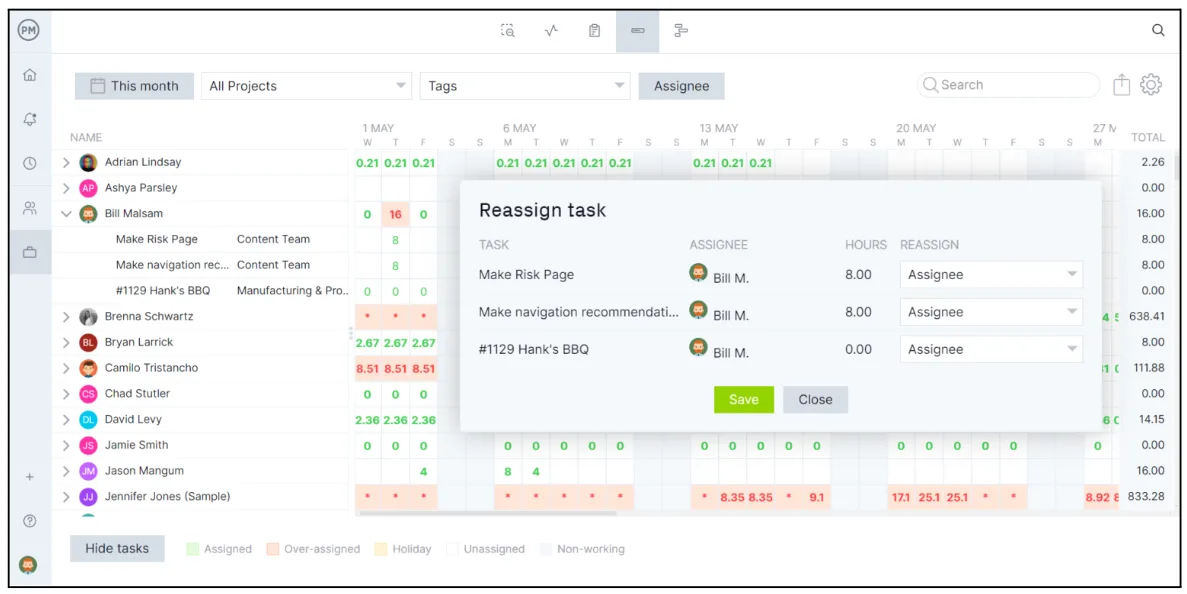Open the team people icon in sidebar
This screenshot has height=594, width=1187.
point(29,208)
